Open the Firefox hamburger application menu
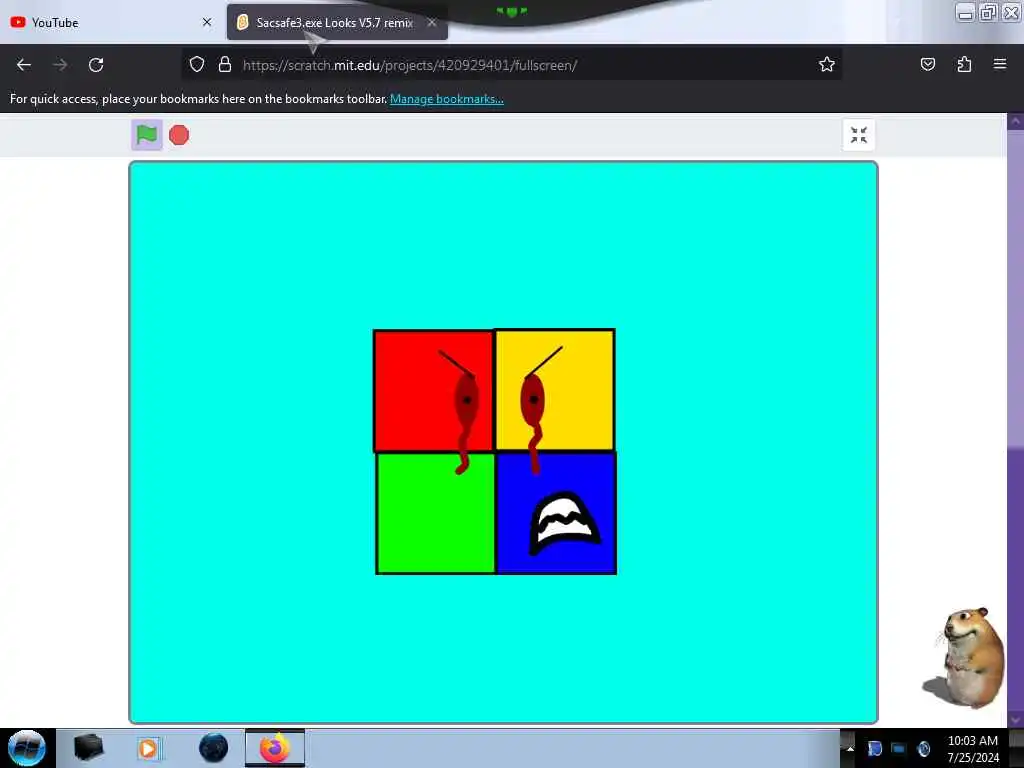 tap(1000, 64)
